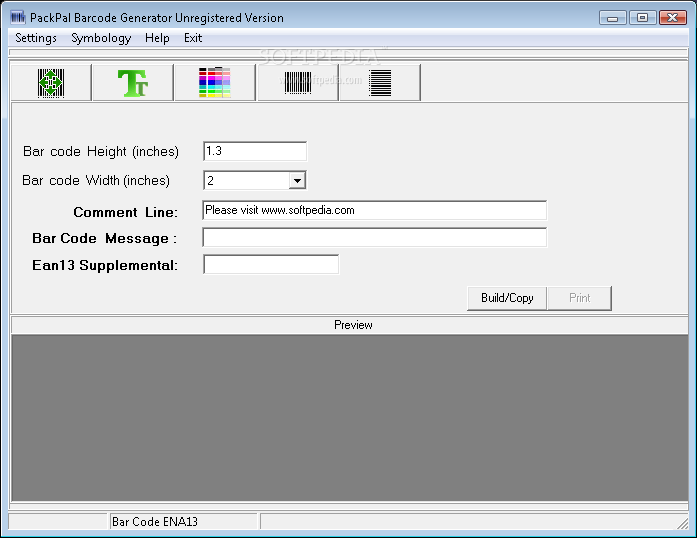Image resolution: width=697 pixels, height=538 pixels.
Task: Open the font settings icon with green T
Action: [x=133, y=83]
